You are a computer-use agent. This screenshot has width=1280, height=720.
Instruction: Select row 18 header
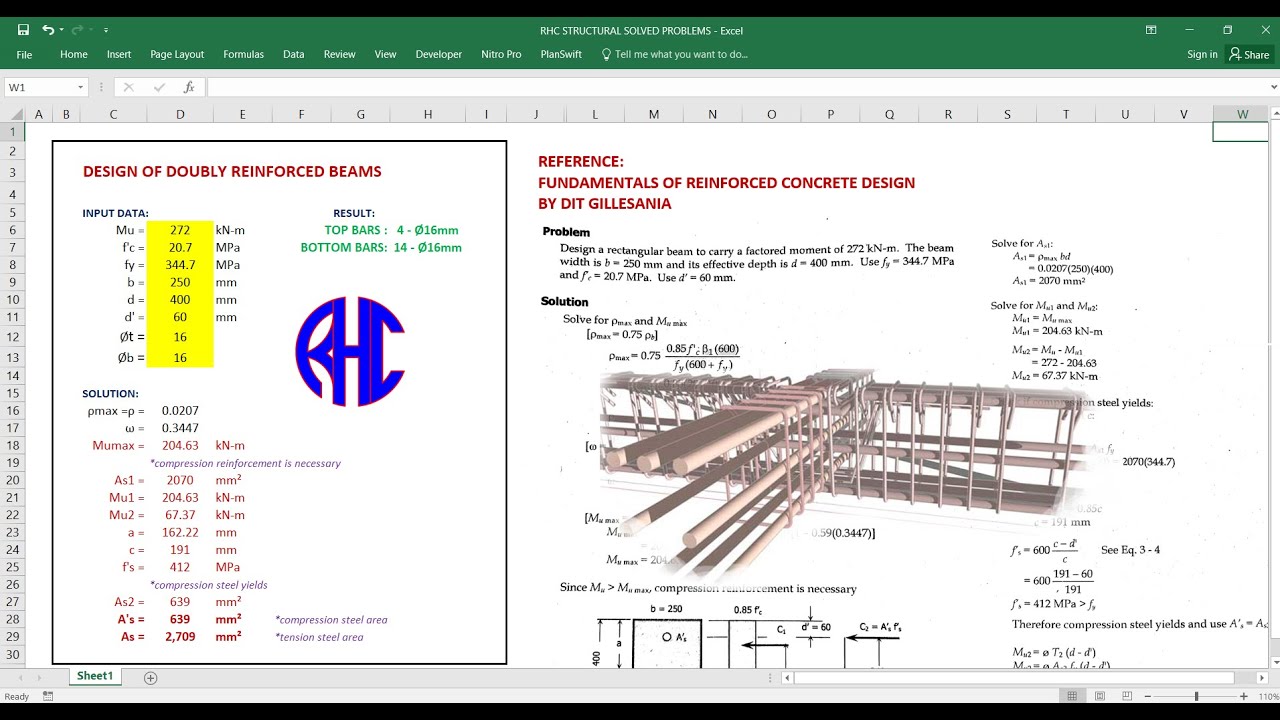click(13, 445)
